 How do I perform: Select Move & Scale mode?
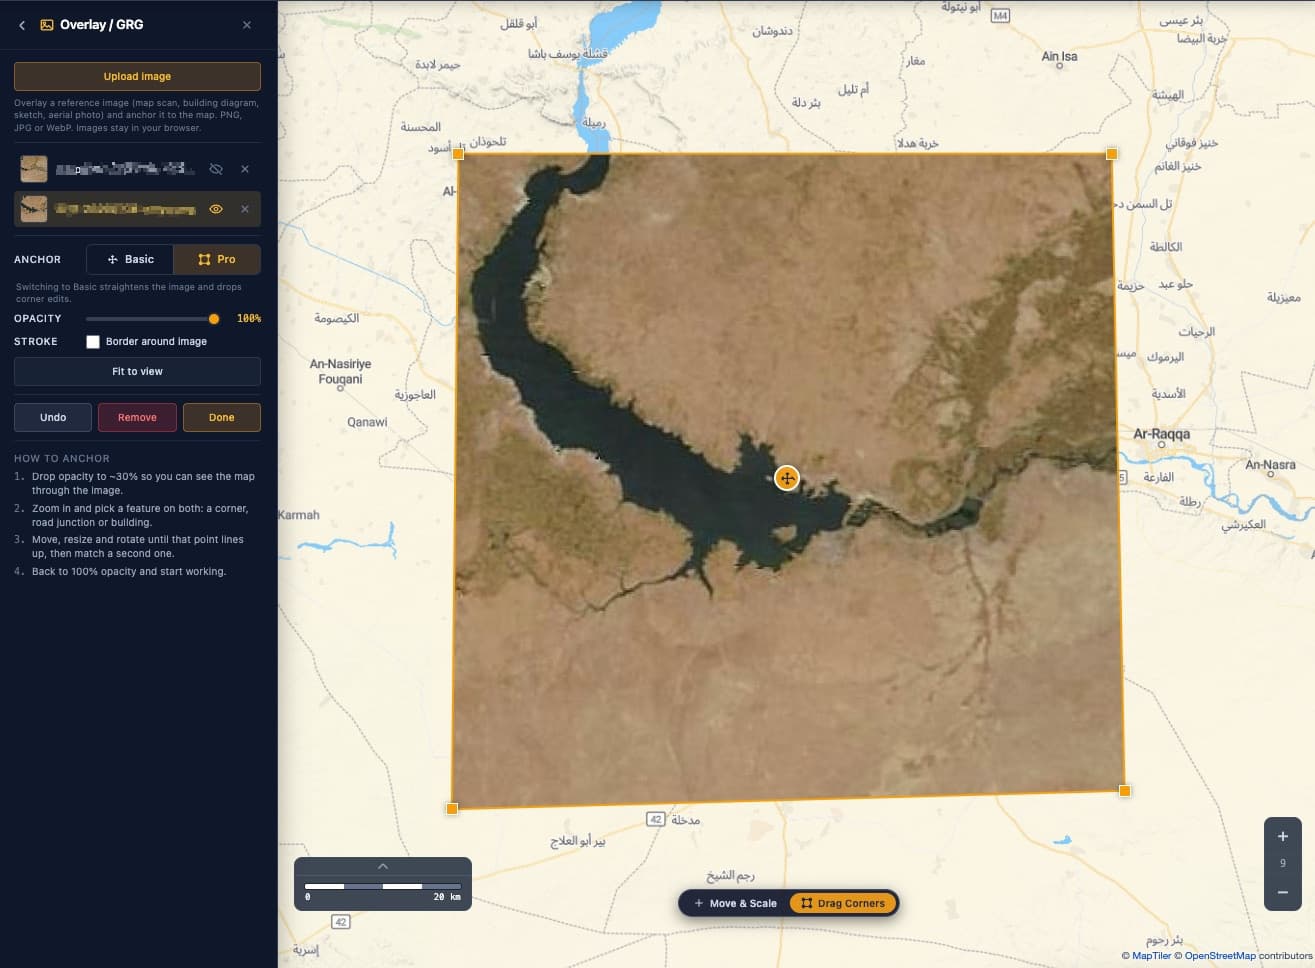[735, 903]
